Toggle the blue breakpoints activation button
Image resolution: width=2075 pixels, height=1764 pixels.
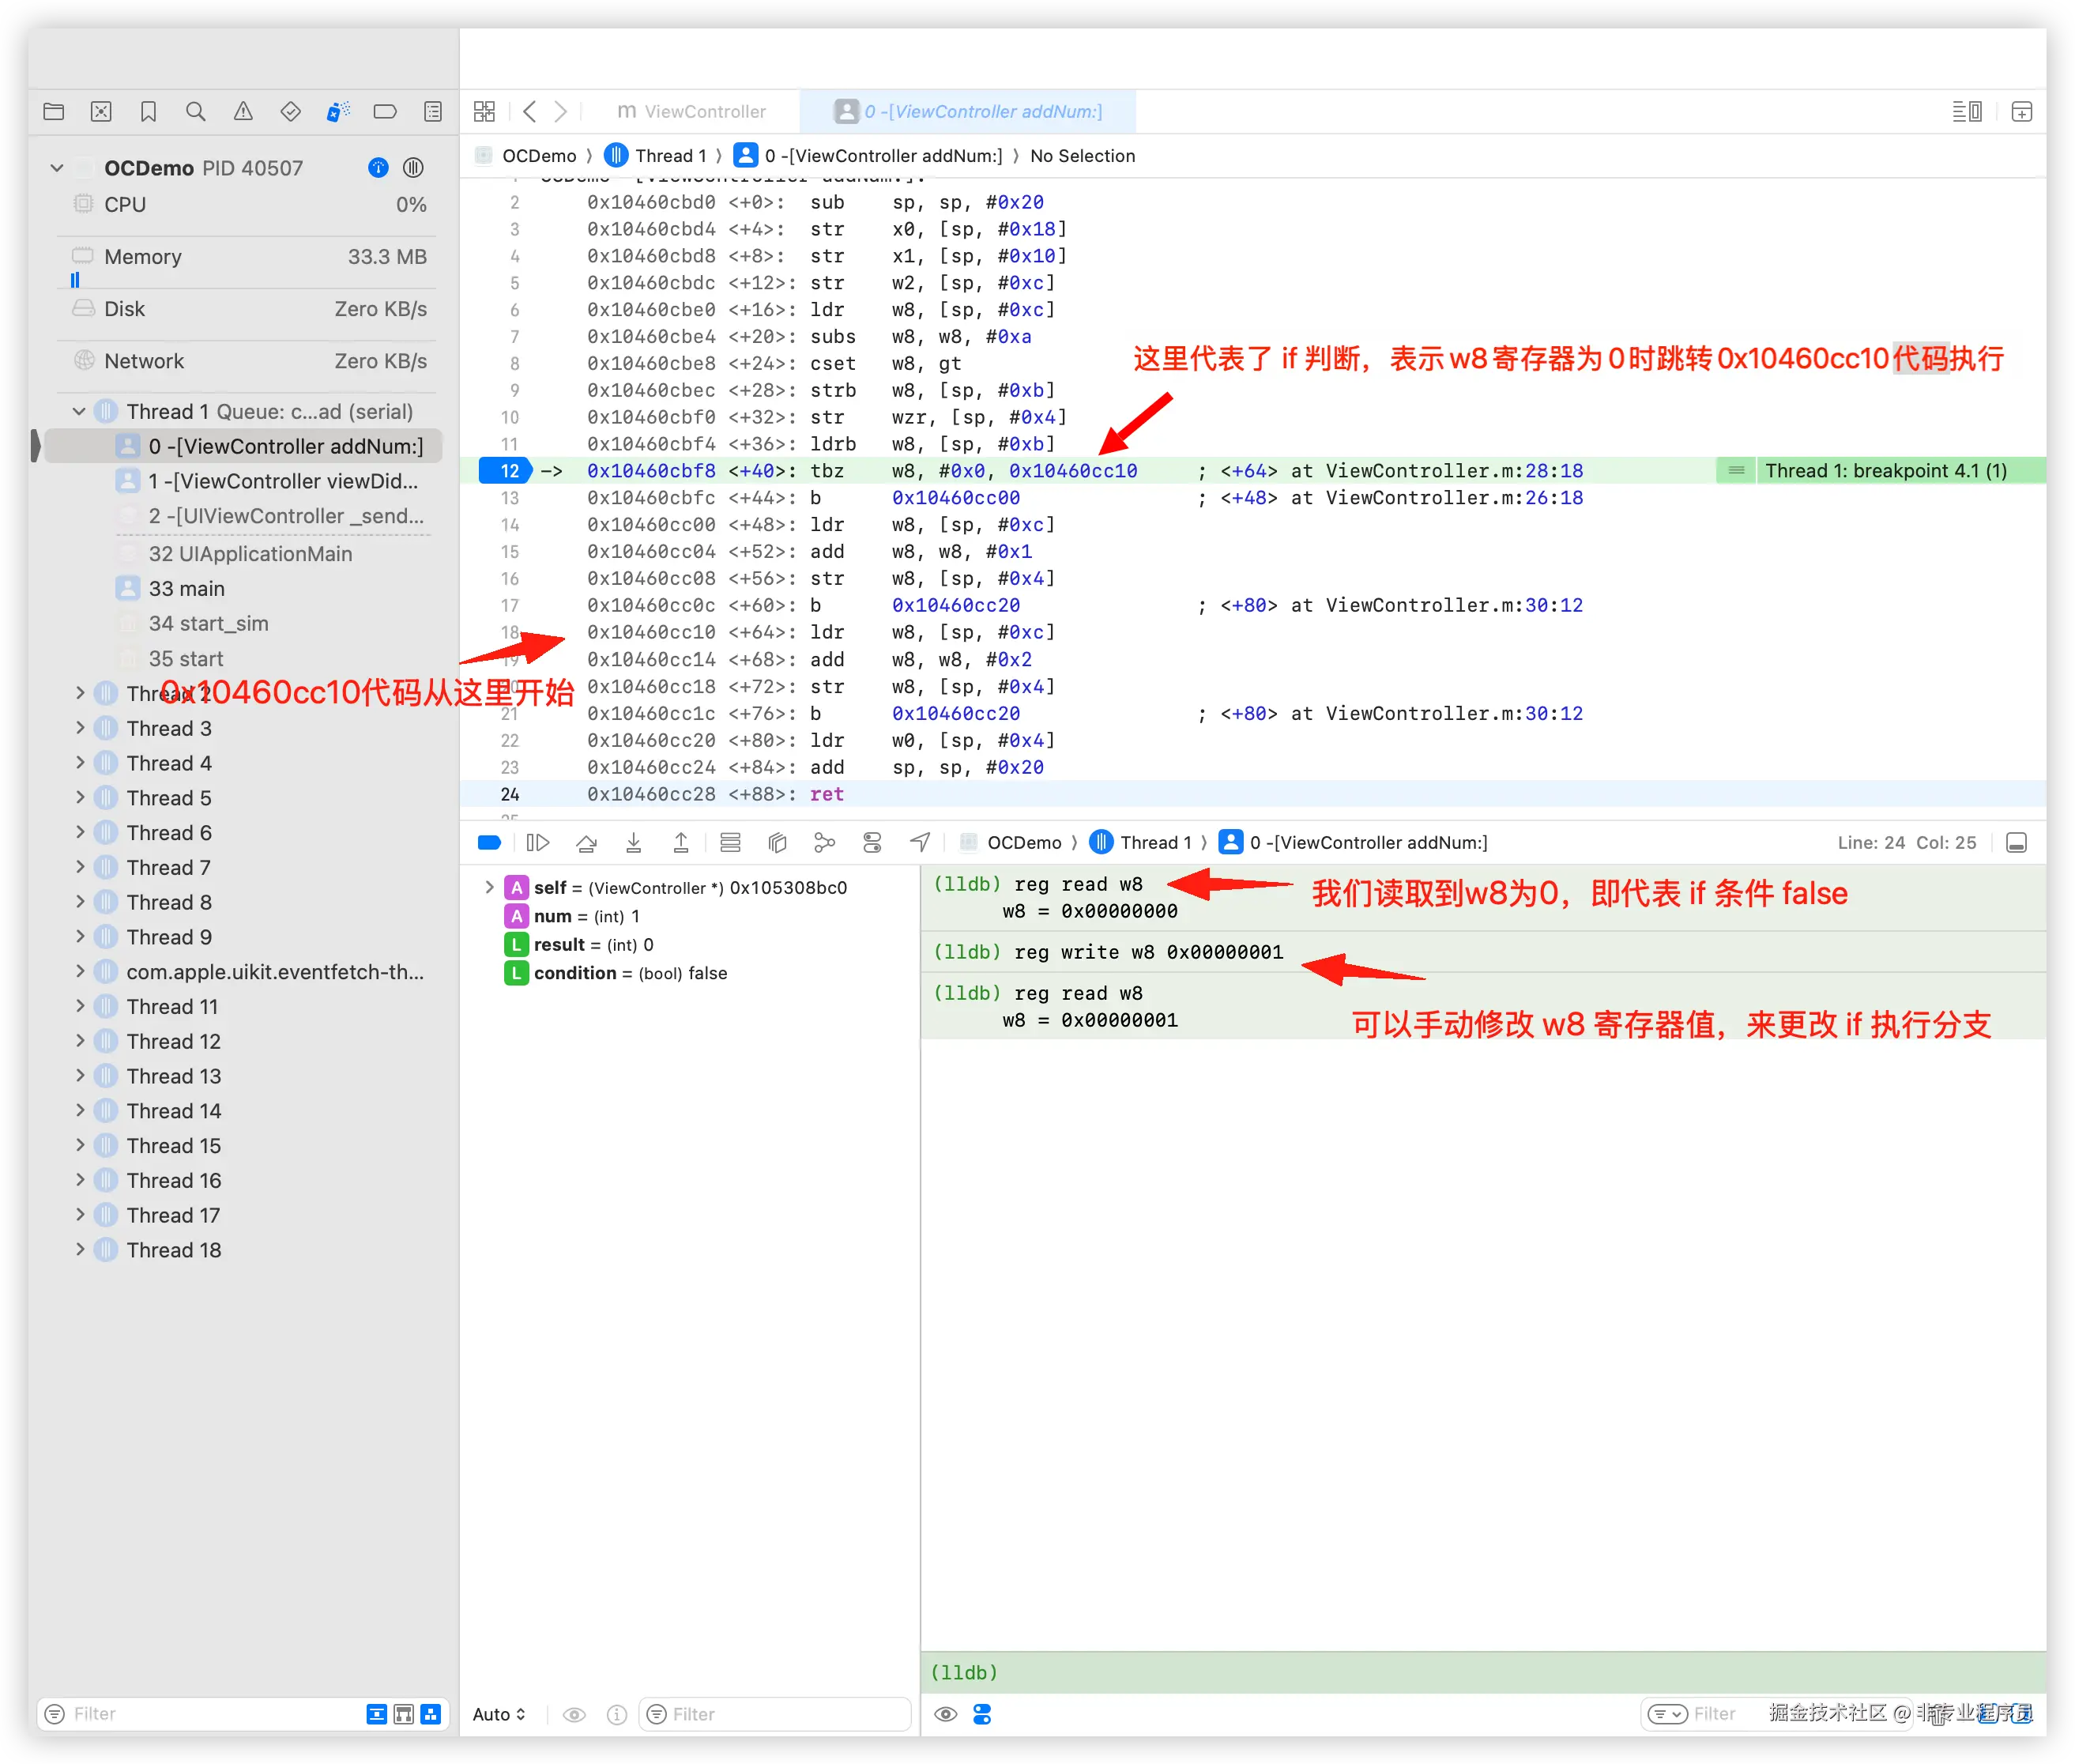click(x=490, y=843)
